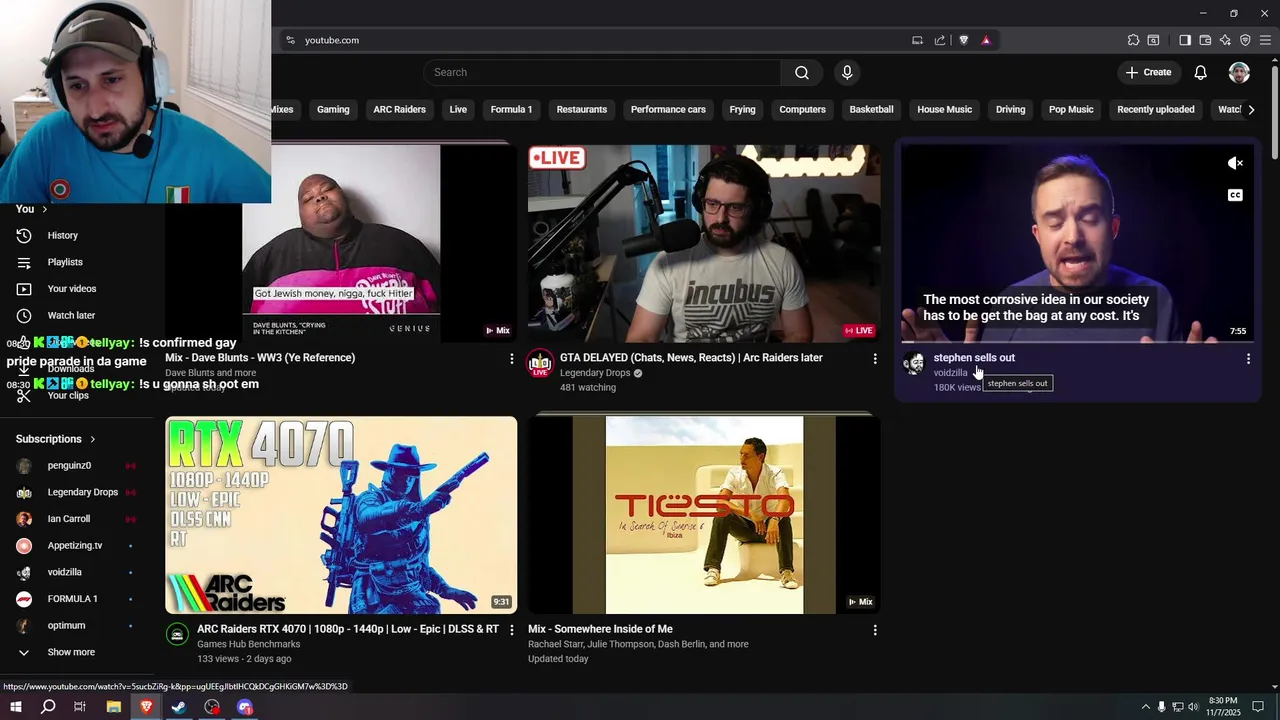Open options for GTA DELAYED live stream
Viewport: 1280px width, 720px height.
pyautogui.click(x=874, y=359)
